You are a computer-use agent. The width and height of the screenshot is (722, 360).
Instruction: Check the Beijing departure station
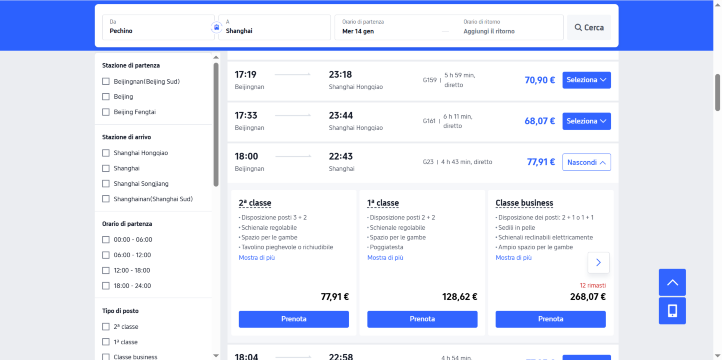point(105,97)
